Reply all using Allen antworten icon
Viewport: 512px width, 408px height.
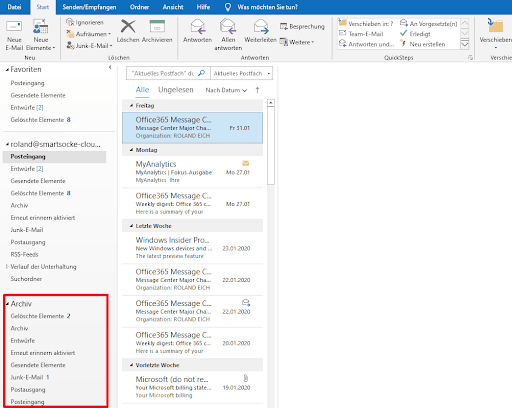pos(228,35)
